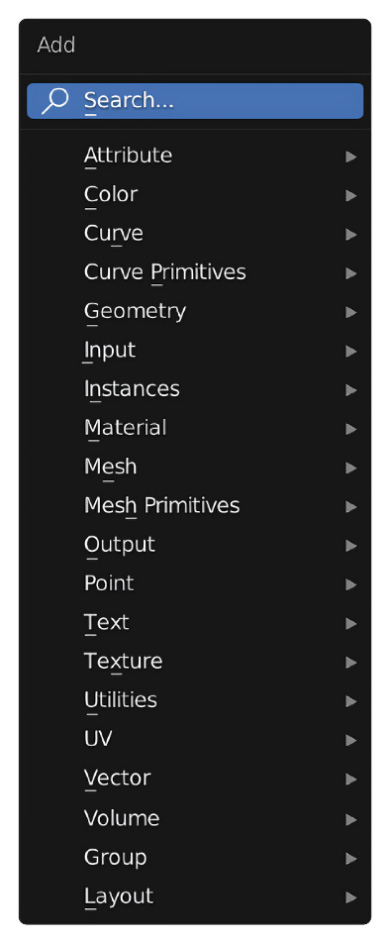Click the magnifying glass search icon
Image resolution: width=390 pixels, height=939 pixels.
point(55,101)
